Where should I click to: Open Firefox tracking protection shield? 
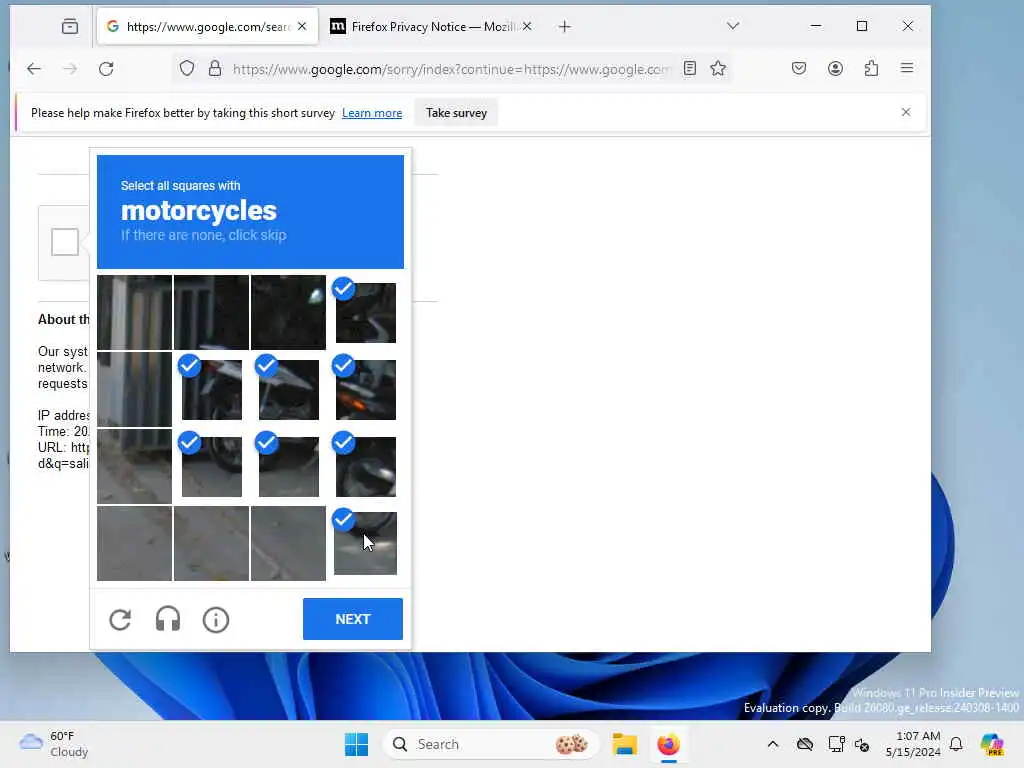pyautogui.click(x=187, y=69)
